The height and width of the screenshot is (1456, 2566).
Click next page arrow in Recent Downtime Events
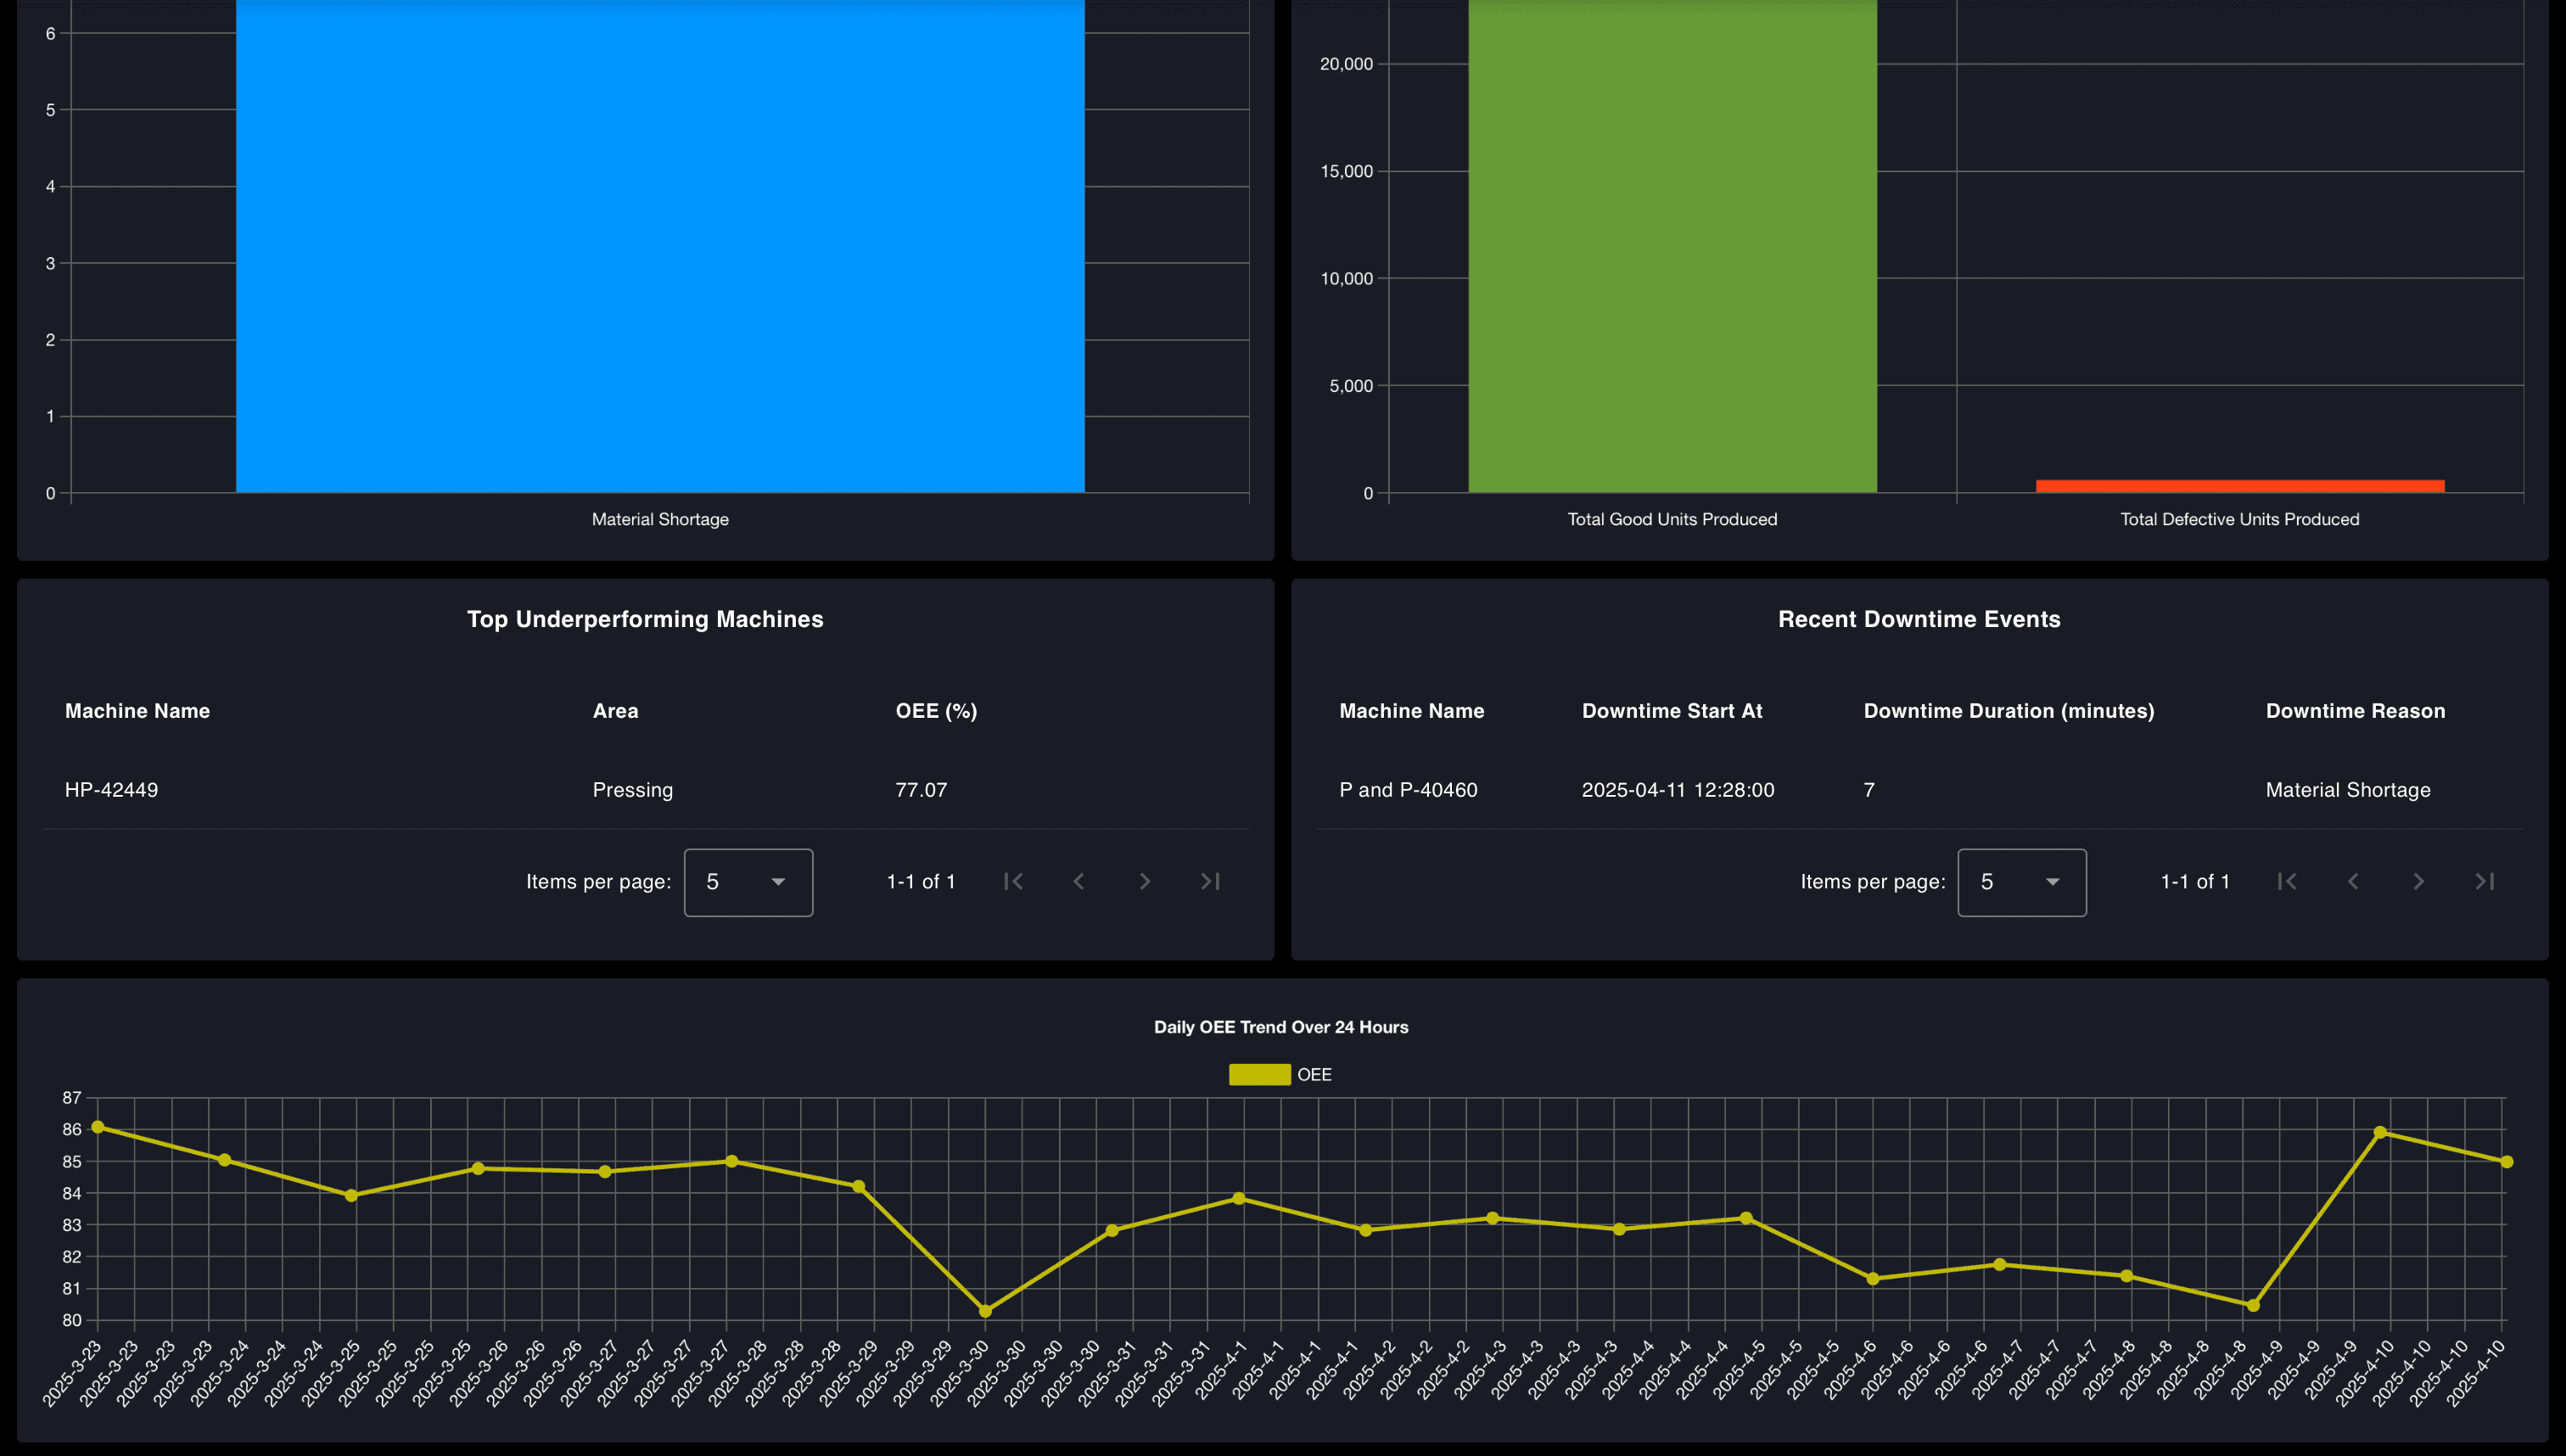point(2419,881)
